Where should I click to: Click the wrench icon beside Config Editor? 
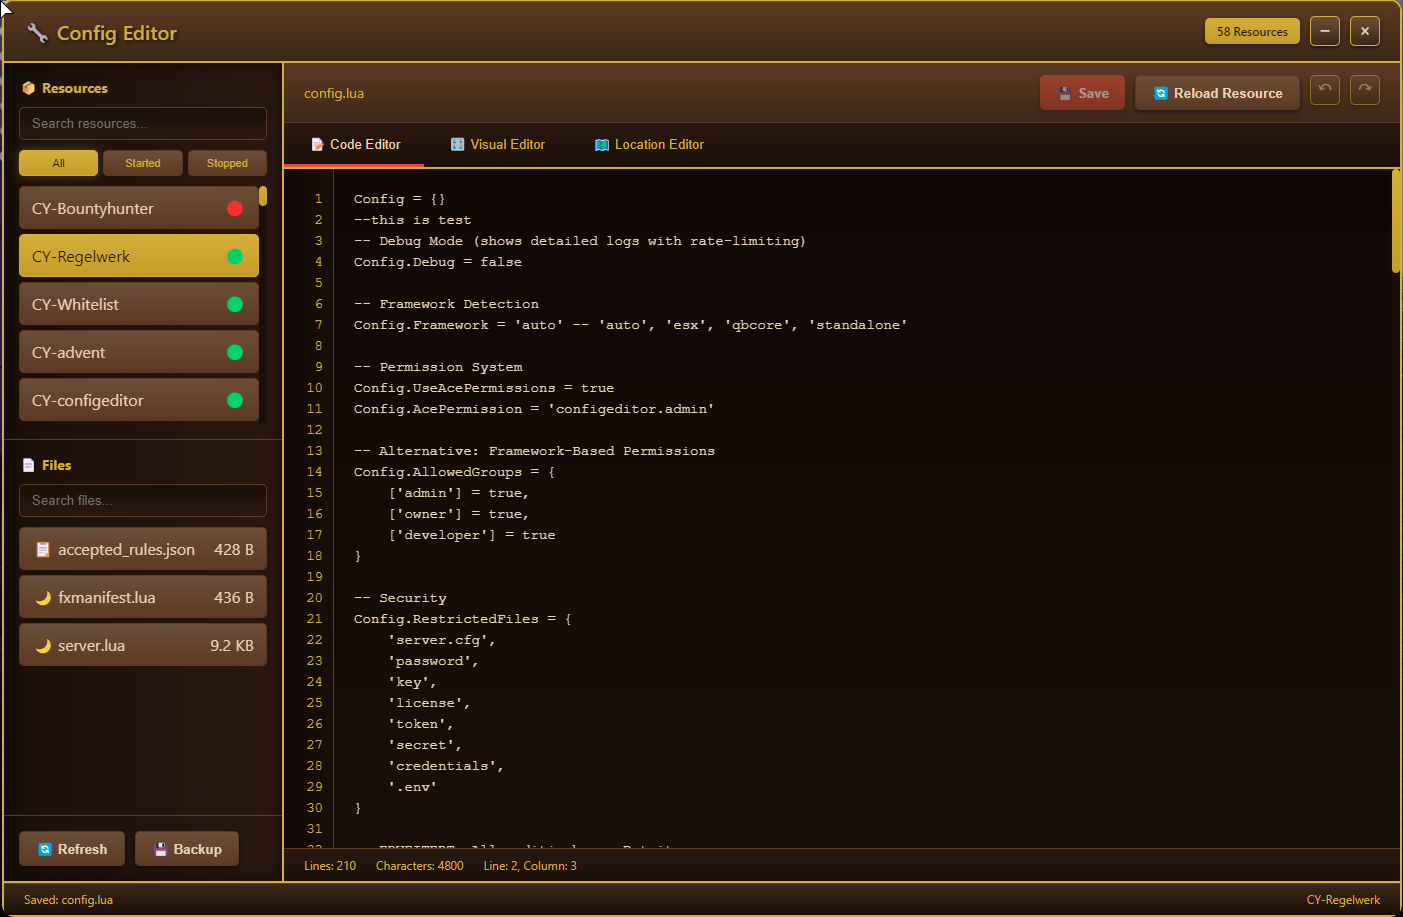point(38,33)
